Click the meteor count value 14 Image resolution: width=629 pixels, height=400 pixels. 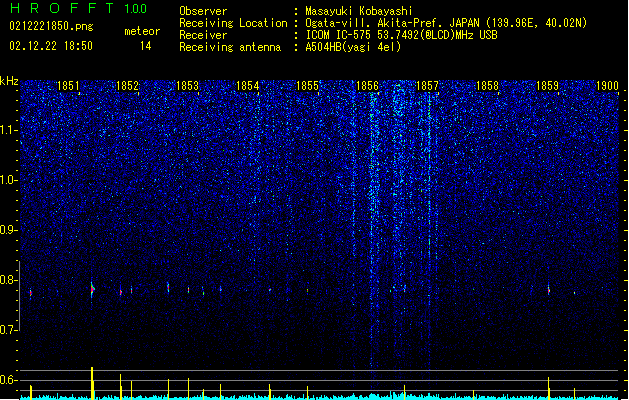[146, 46]
